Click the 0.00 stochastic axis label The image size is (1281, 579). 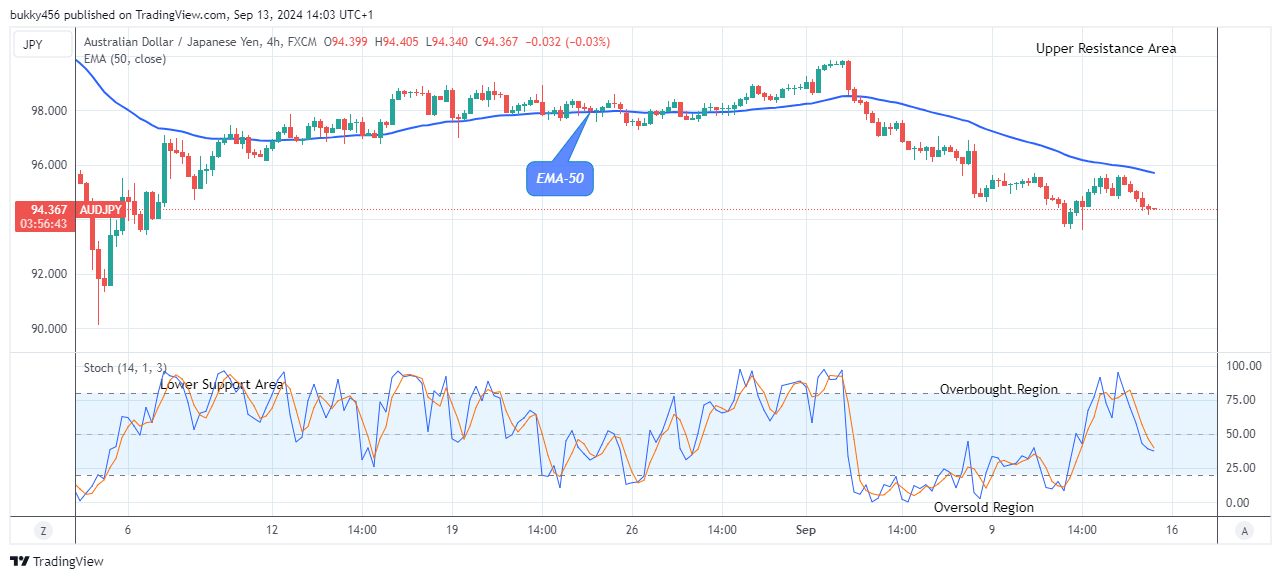tap(1239, 503)
